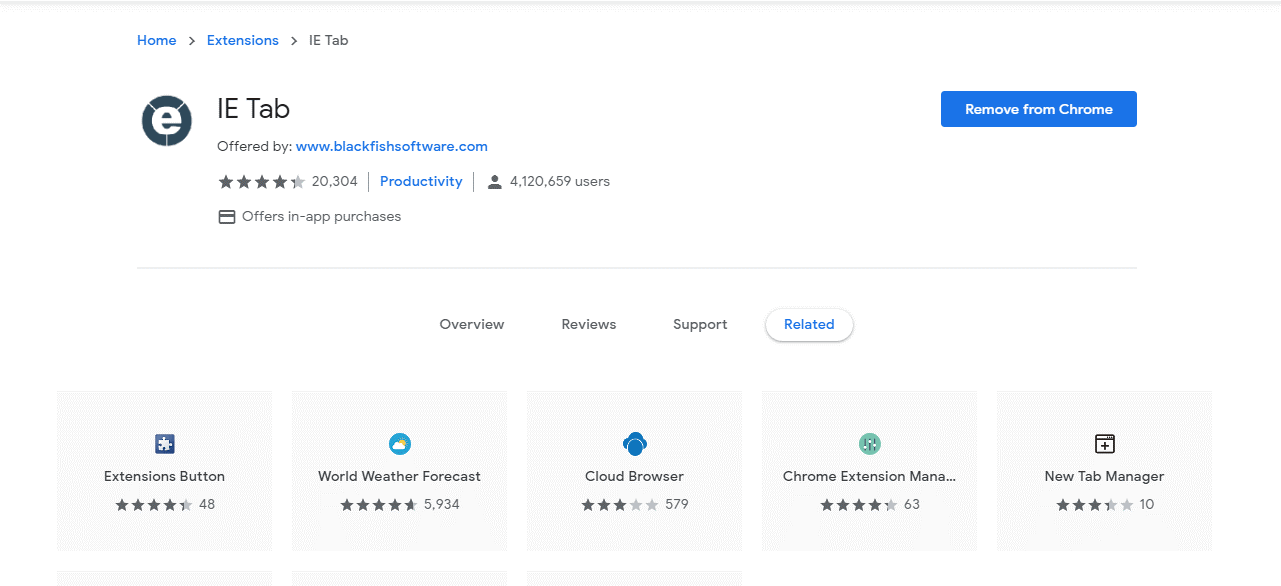This screenshot has width=1281, height=586.
Task: Click the 4,120,659 users text
Action: pos(560,182)
